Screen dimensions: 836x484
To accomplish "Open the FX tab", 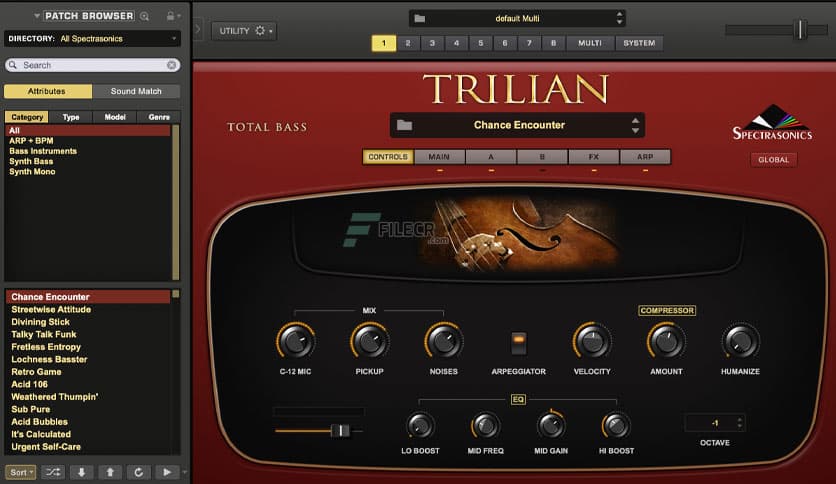I will pyautogui.click(x=593, y=157).
